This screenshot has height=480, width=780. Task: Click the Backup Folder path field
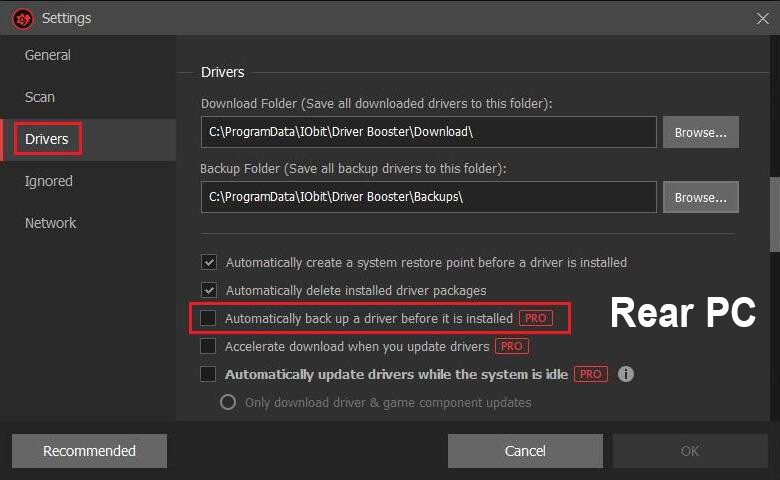point(429,197)
